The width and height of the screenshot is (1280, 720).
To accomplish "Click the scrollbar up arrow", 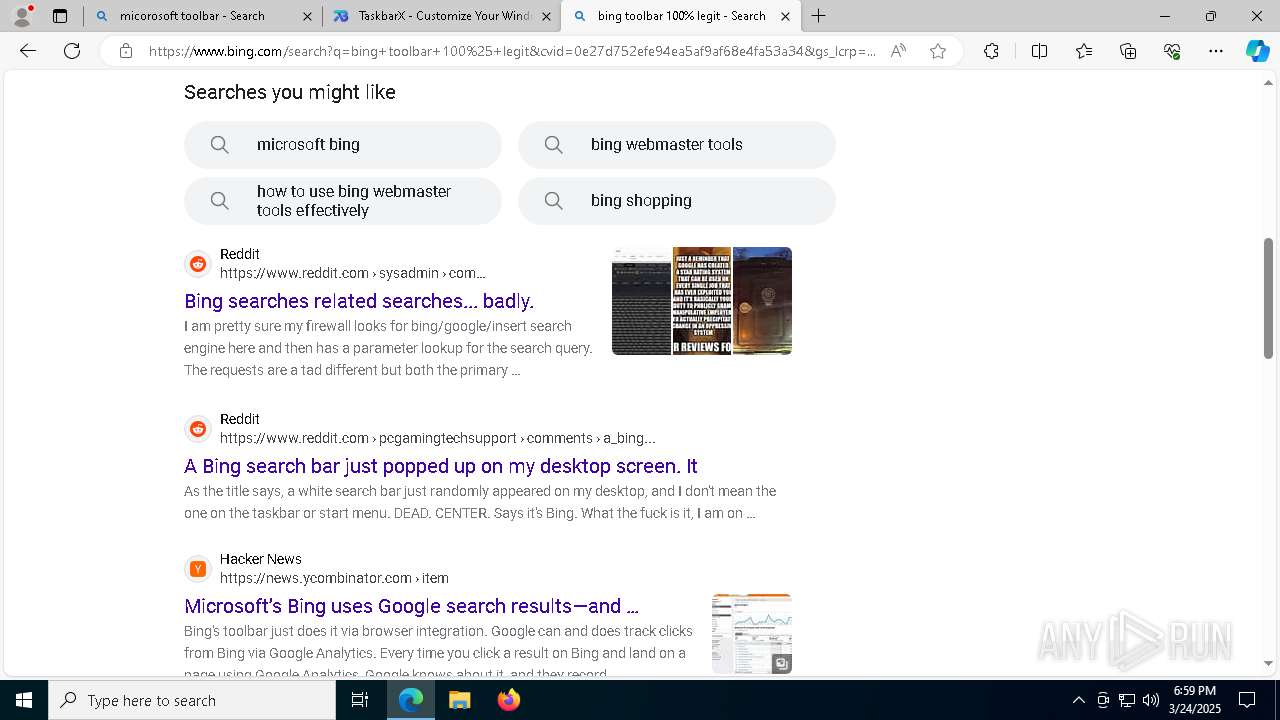I will pos(1268,82).
